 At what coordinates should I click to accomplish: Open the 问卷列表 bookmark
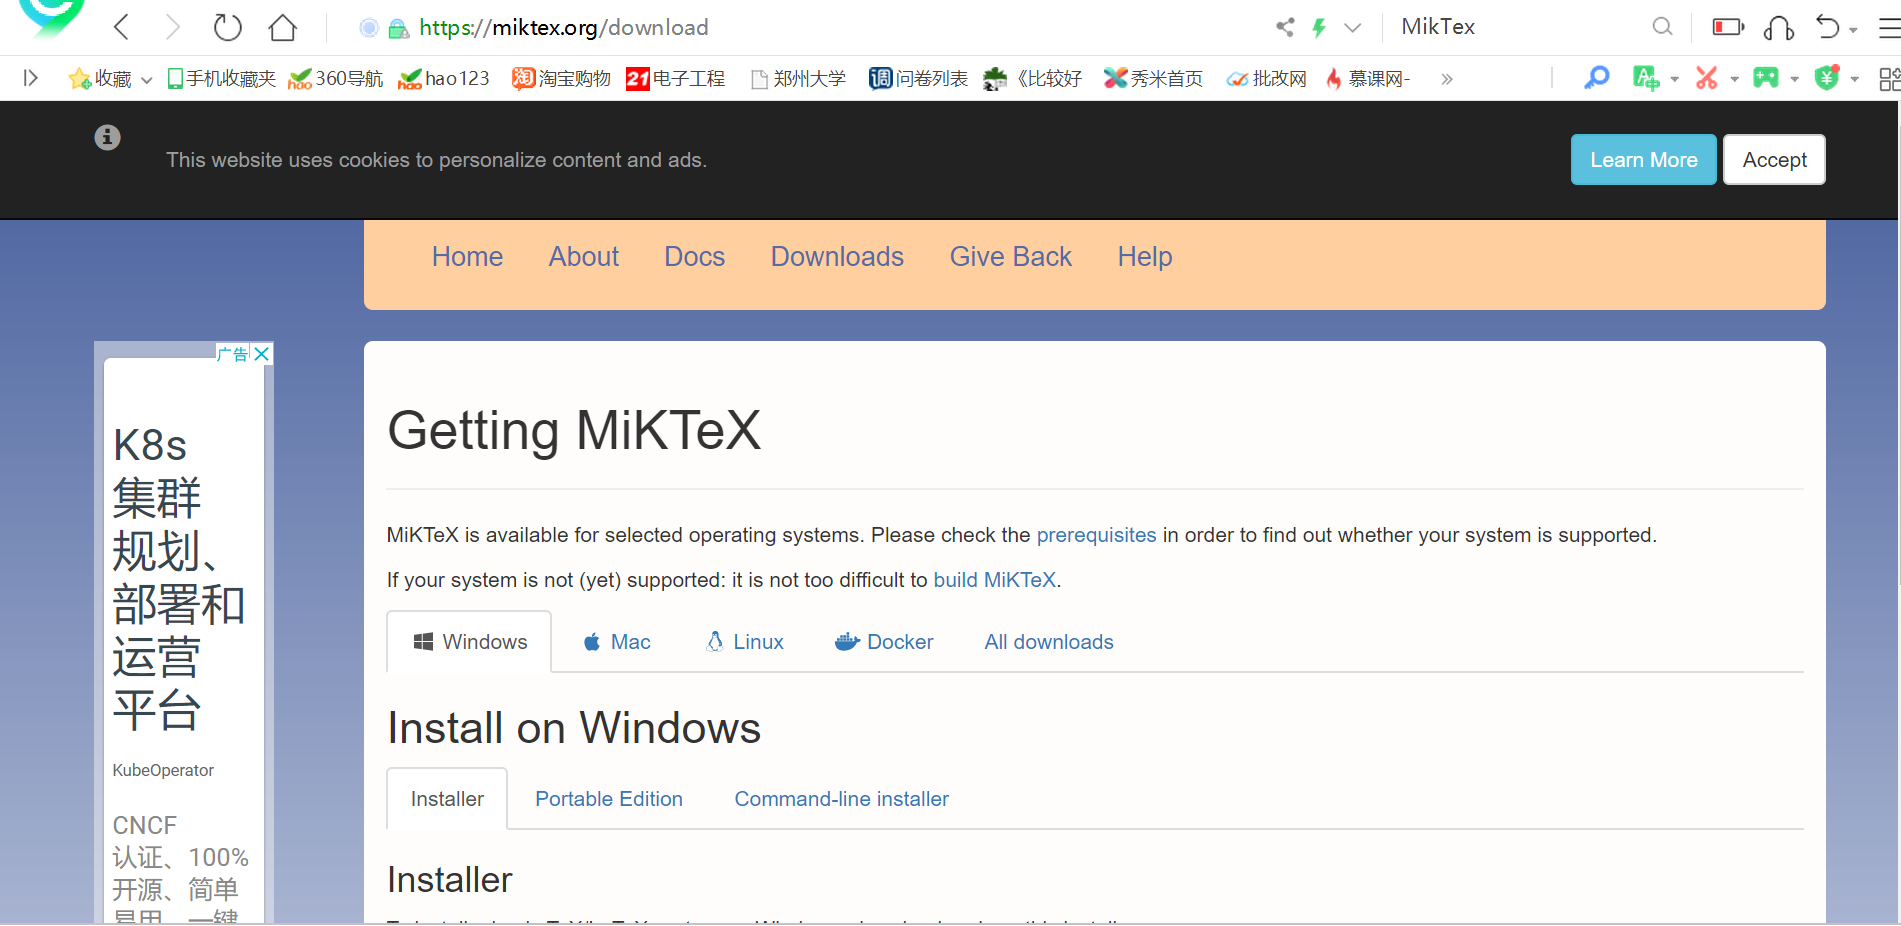pyautogui.click(x=918, y=78)
